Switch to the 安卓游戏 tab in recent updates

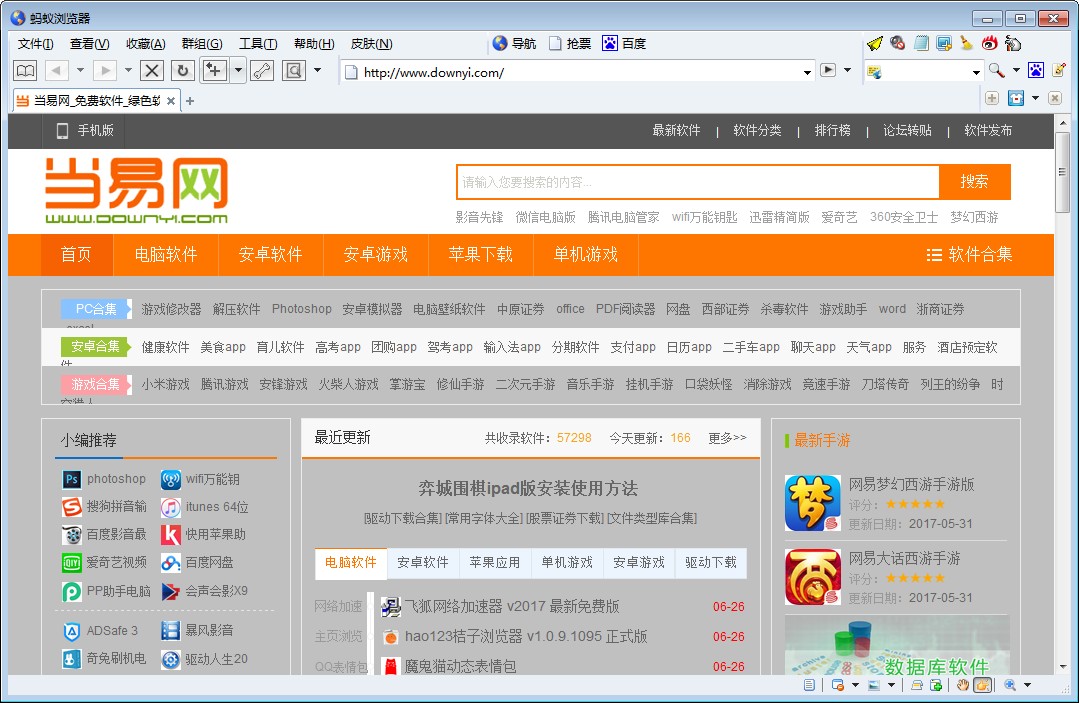pyautogui.click(x=639, y=563)
